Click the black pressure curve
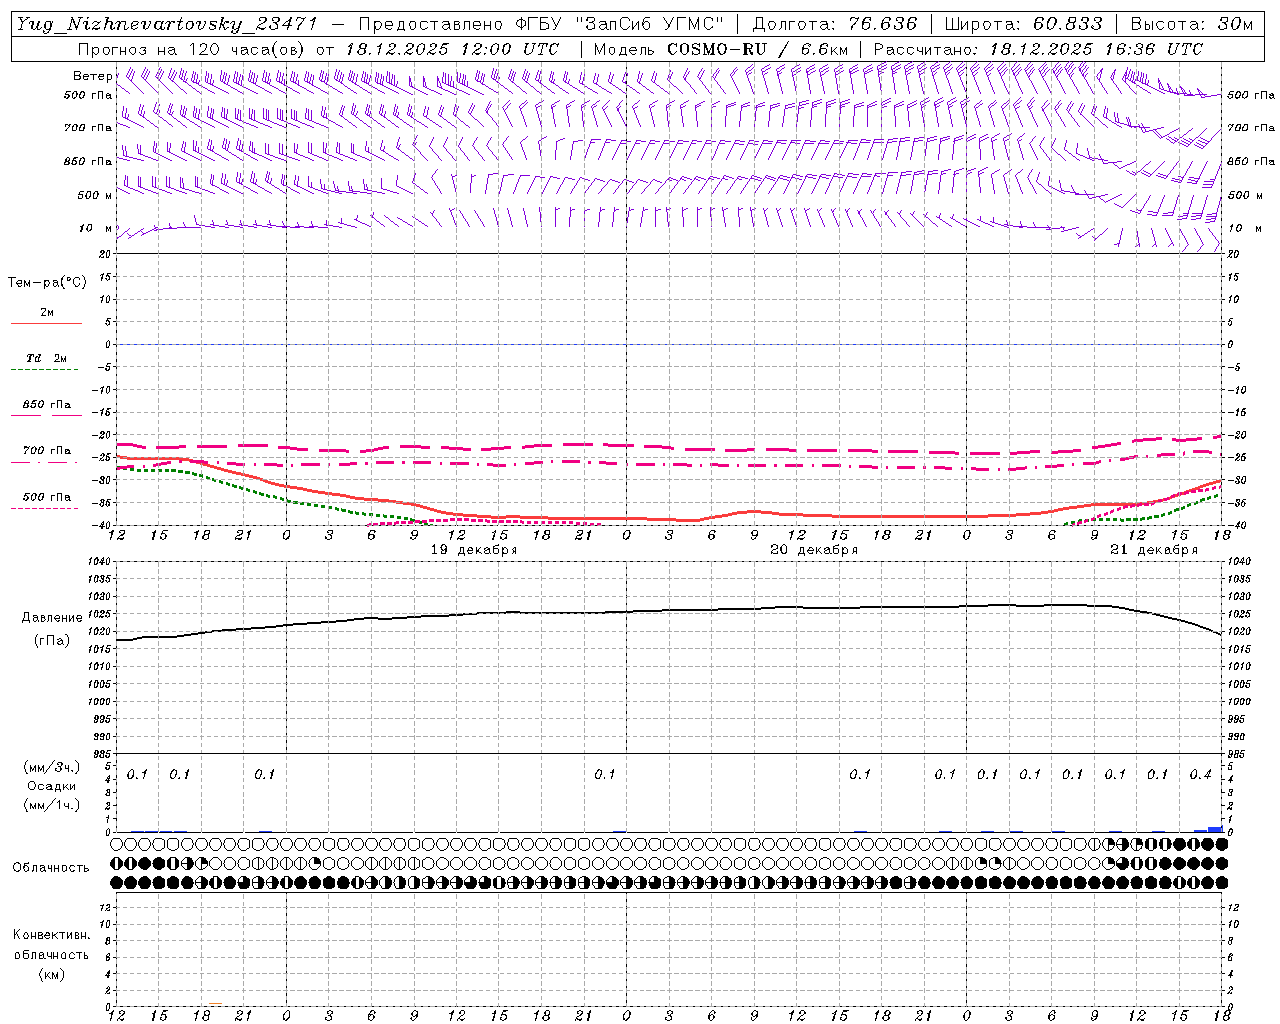This screenshot has width=1280, height=1024. 670,610
